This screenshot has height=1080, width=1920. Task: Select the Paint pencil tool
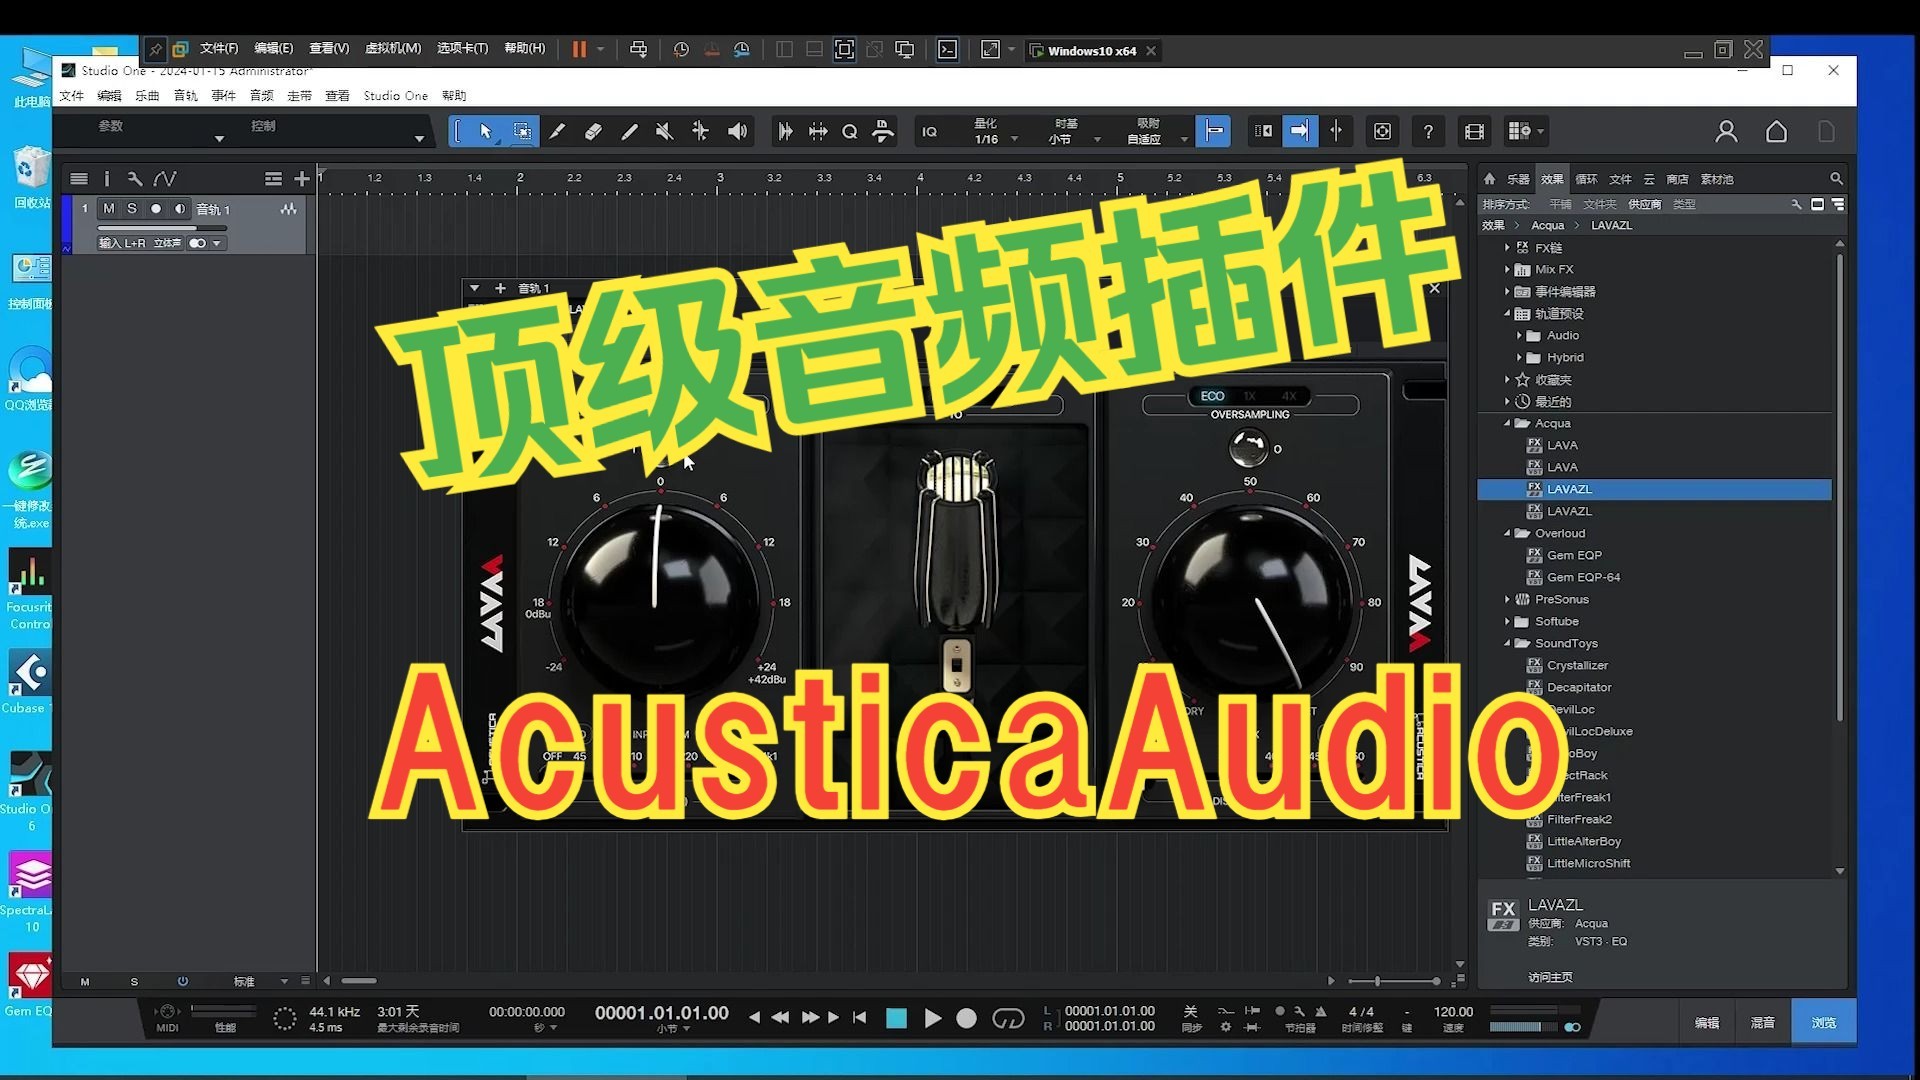coord(629,131)
